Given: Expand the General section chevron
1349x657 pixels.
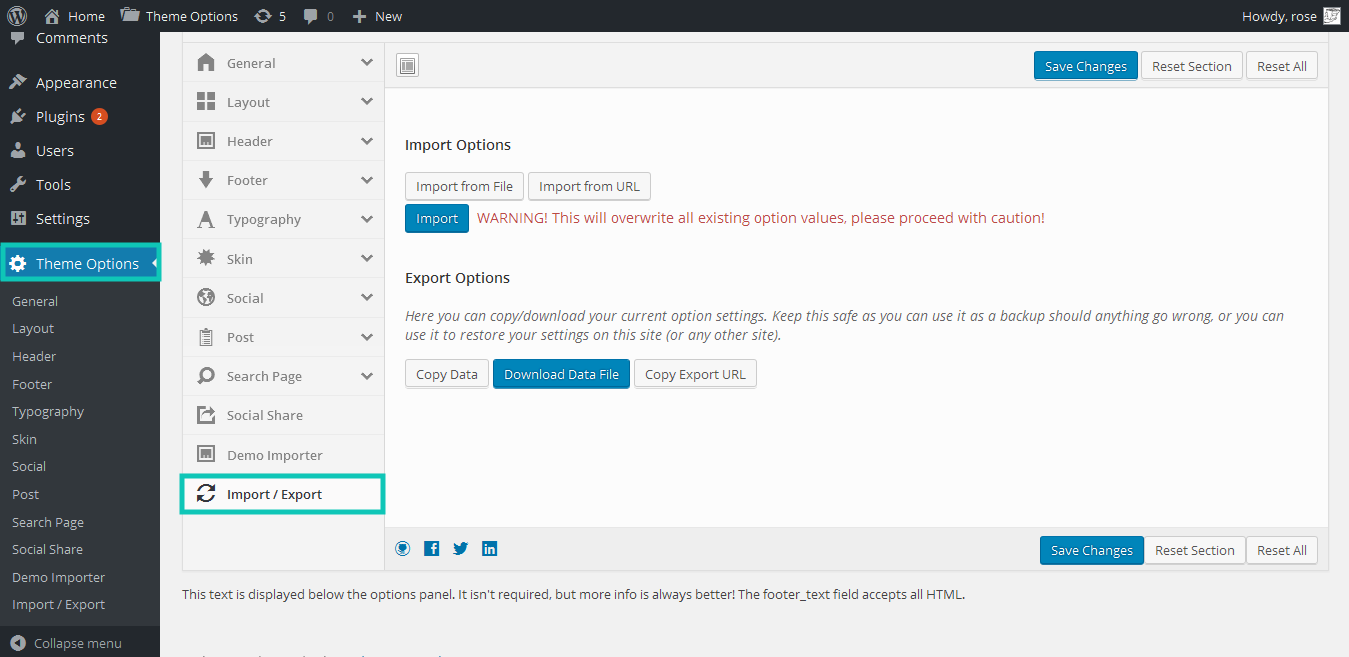Looking at the screenshot, I should click(367, 62).
